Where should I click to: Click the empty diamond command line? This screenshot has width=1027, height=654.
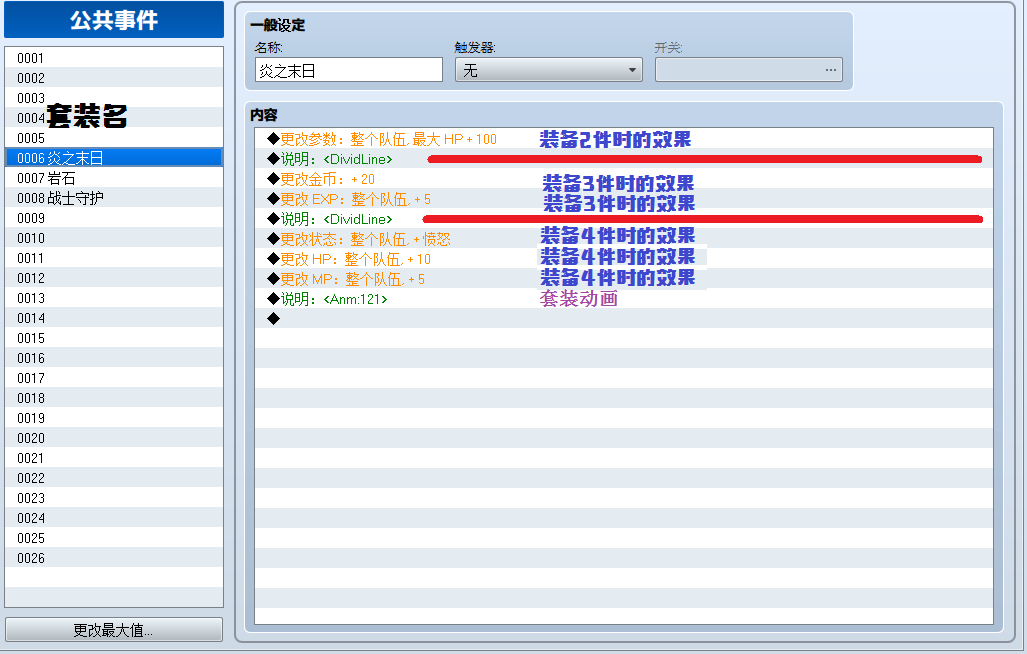pos(624,319)
